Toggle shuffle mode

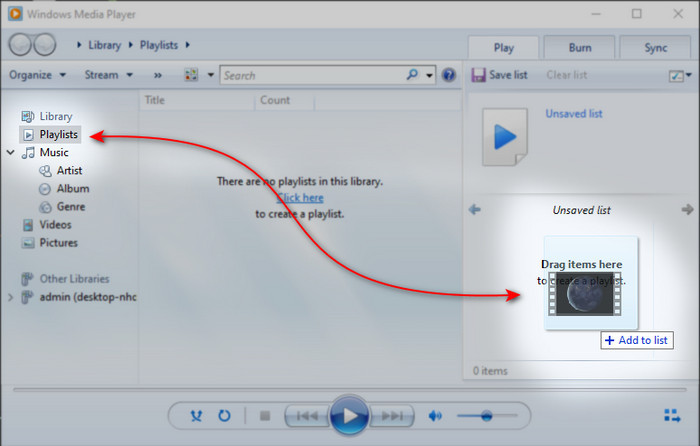coord(196,416)
